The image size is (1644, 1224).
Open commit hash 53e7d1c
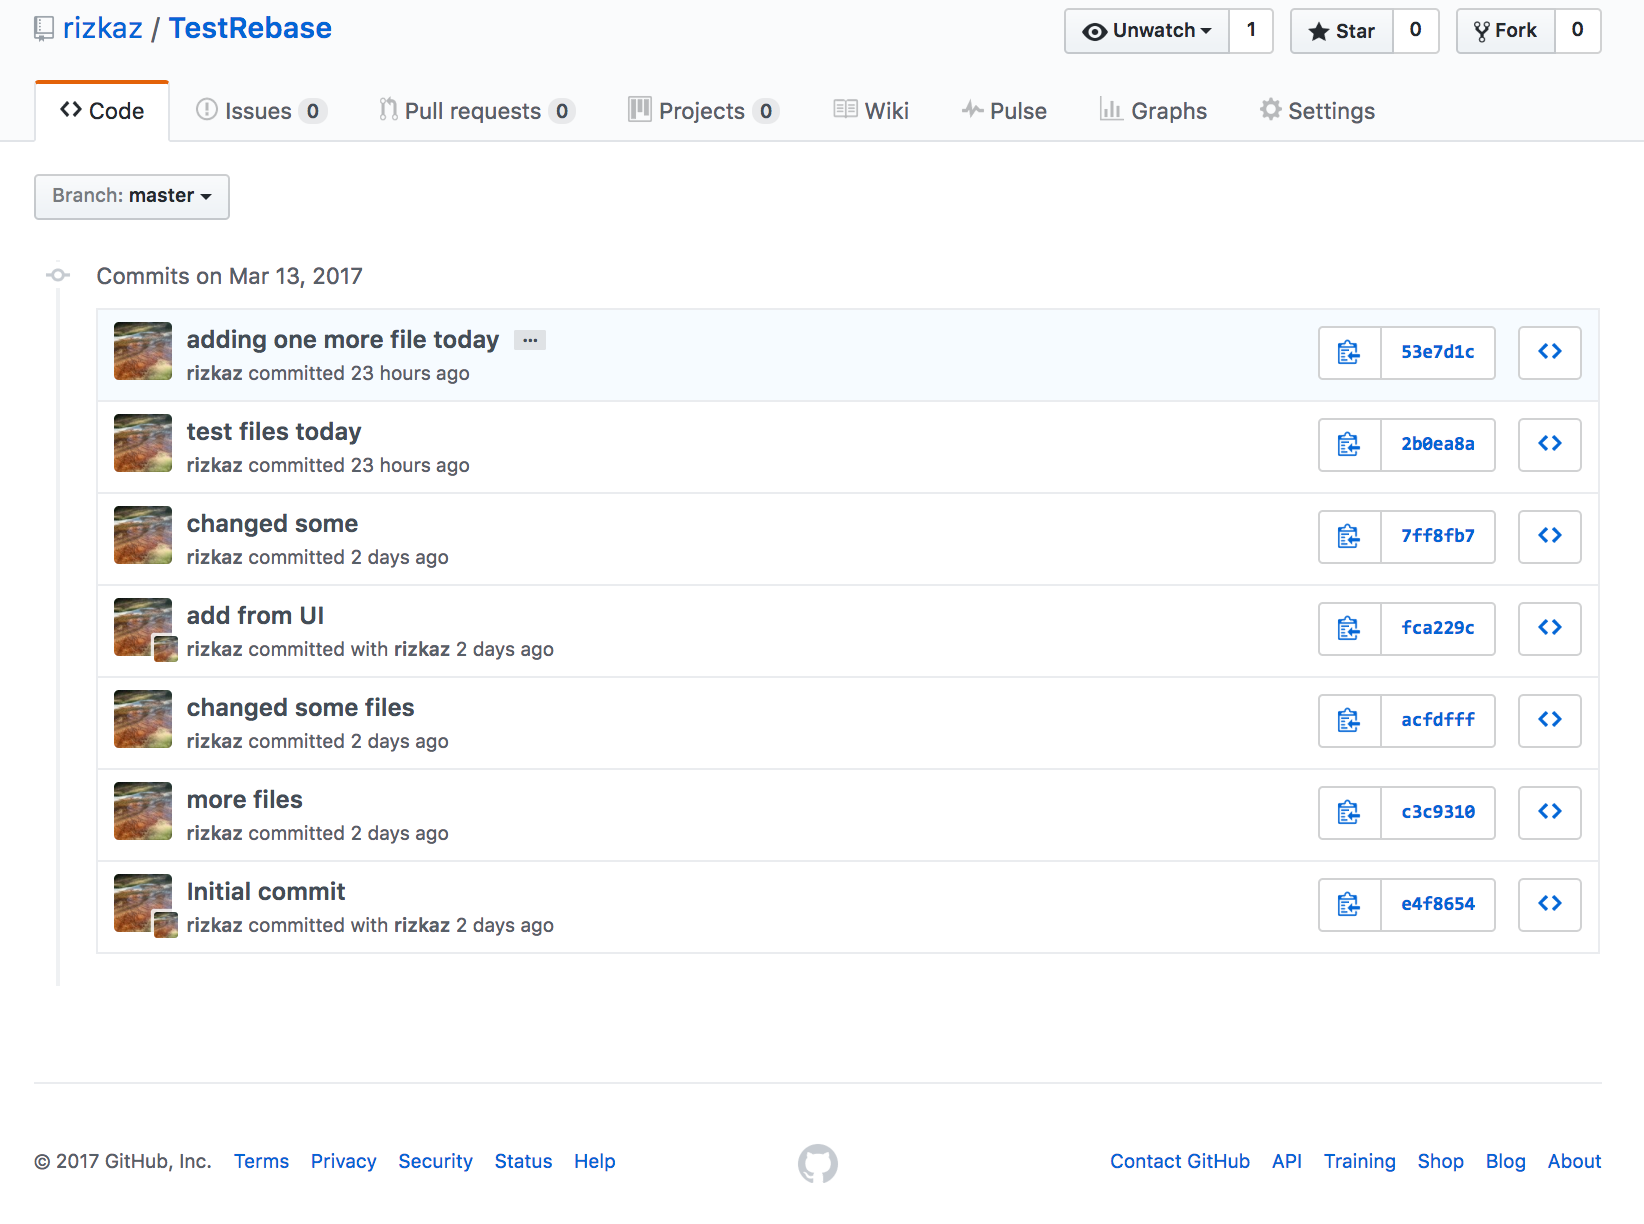tap(1438, 353)
